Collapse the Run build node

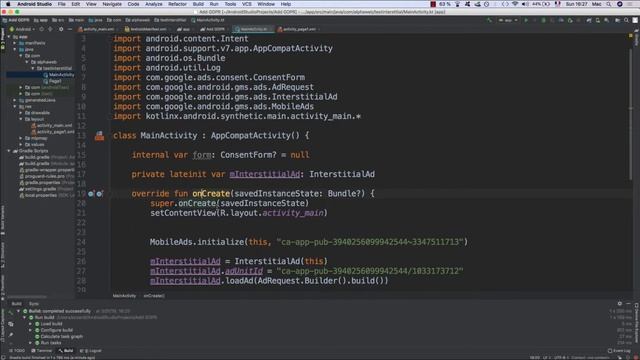(x=24, y=318)
